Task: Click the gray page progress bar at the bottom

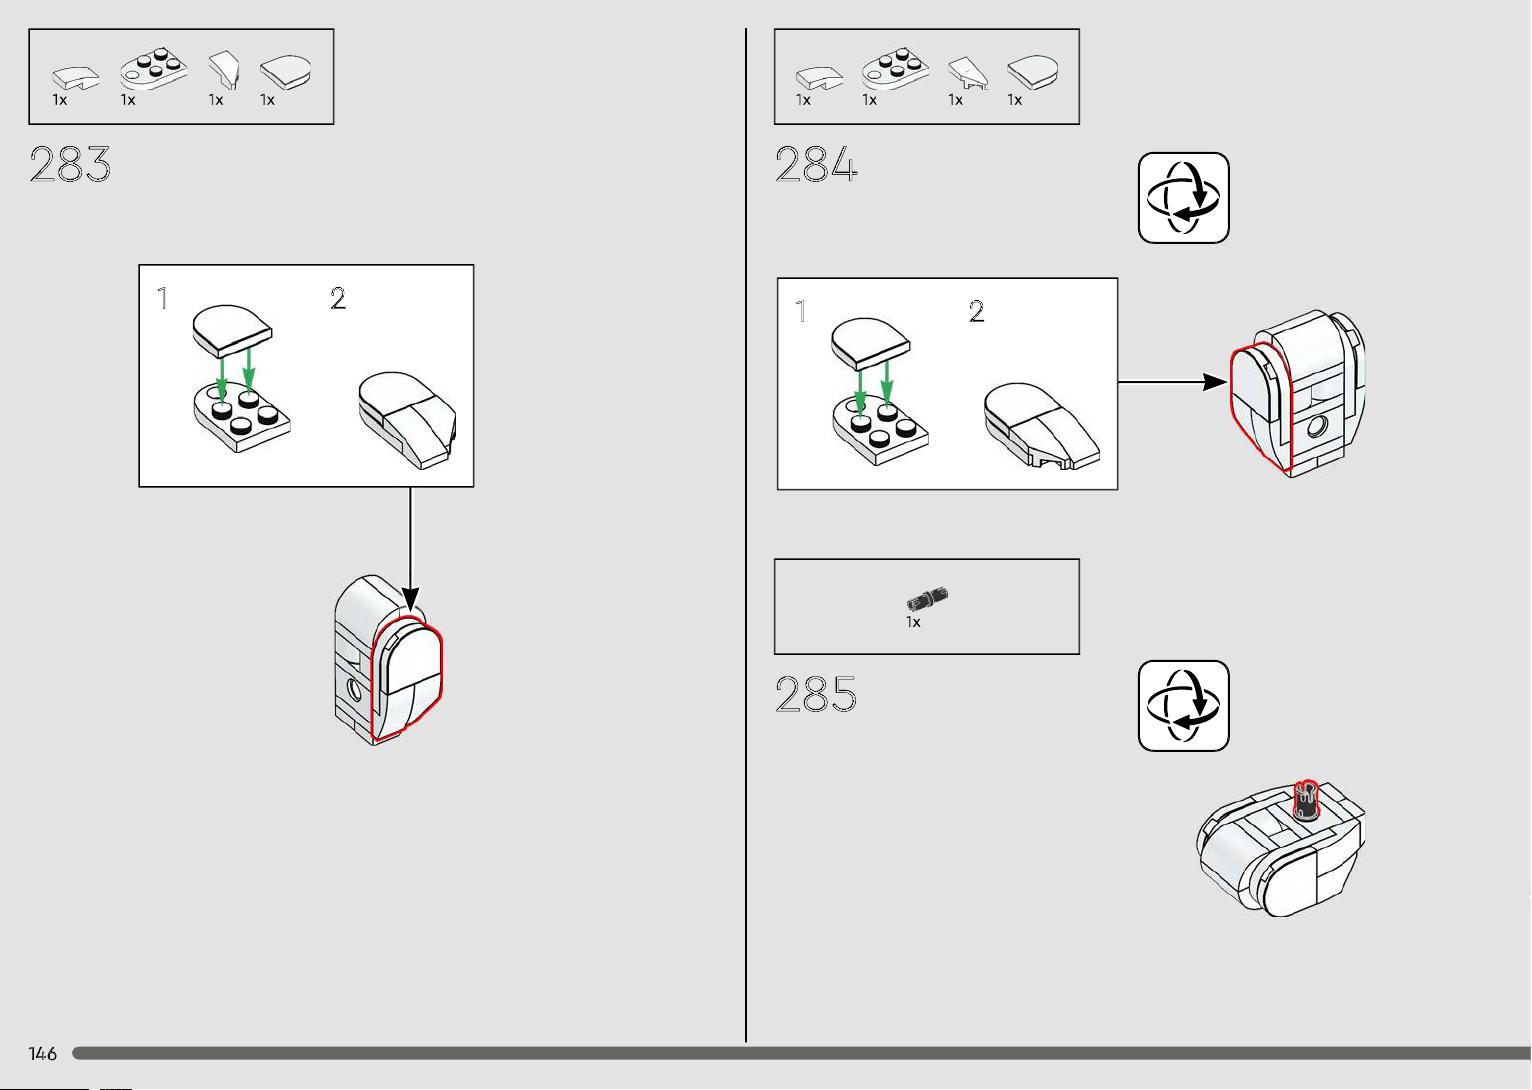Action: (x=801, y=1053)
